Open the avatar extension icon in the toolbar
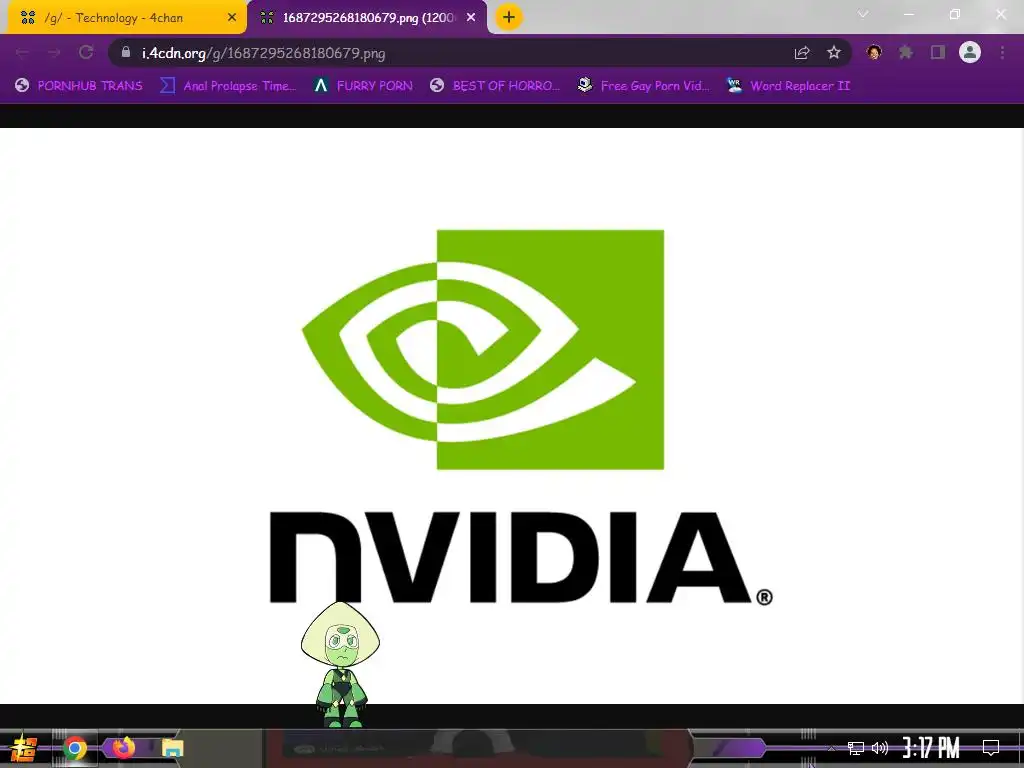 874,52
